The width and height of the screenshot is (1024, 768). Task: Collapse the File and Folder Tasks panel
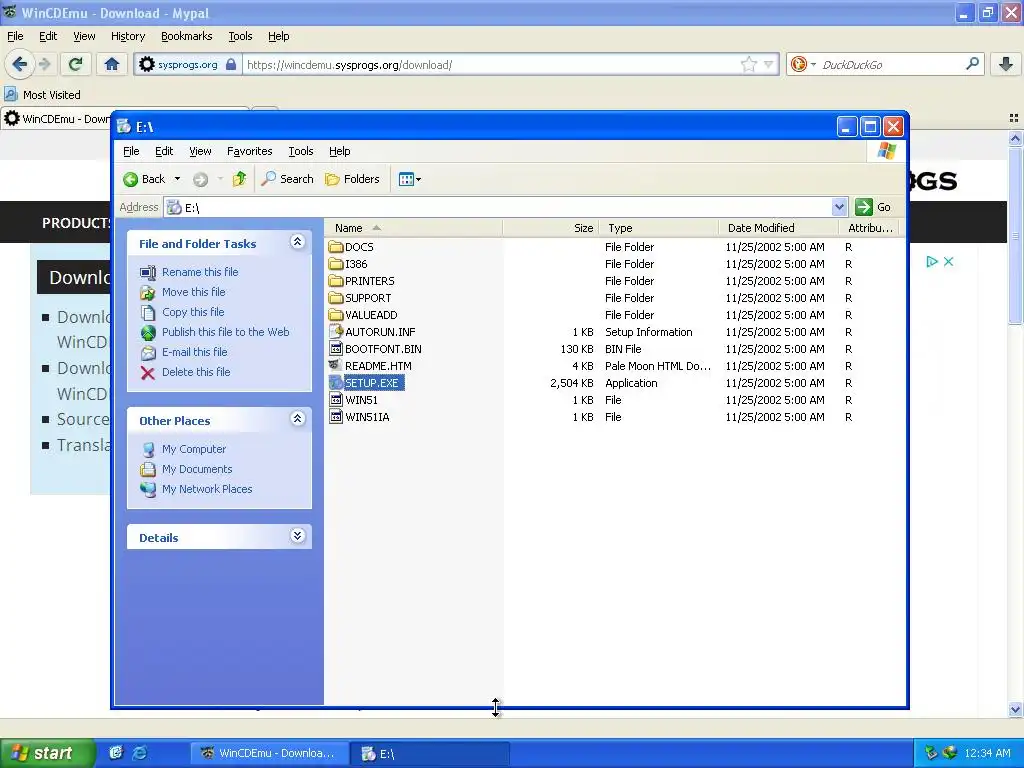pyautogui.click(x=297, y=242)
